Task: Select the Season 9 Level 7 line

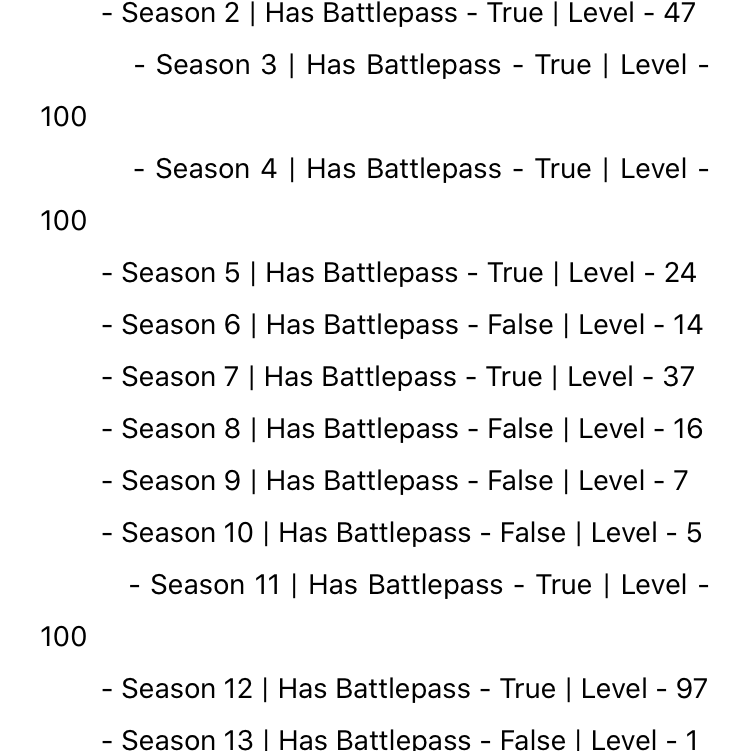Action: (x=395, y=480)
